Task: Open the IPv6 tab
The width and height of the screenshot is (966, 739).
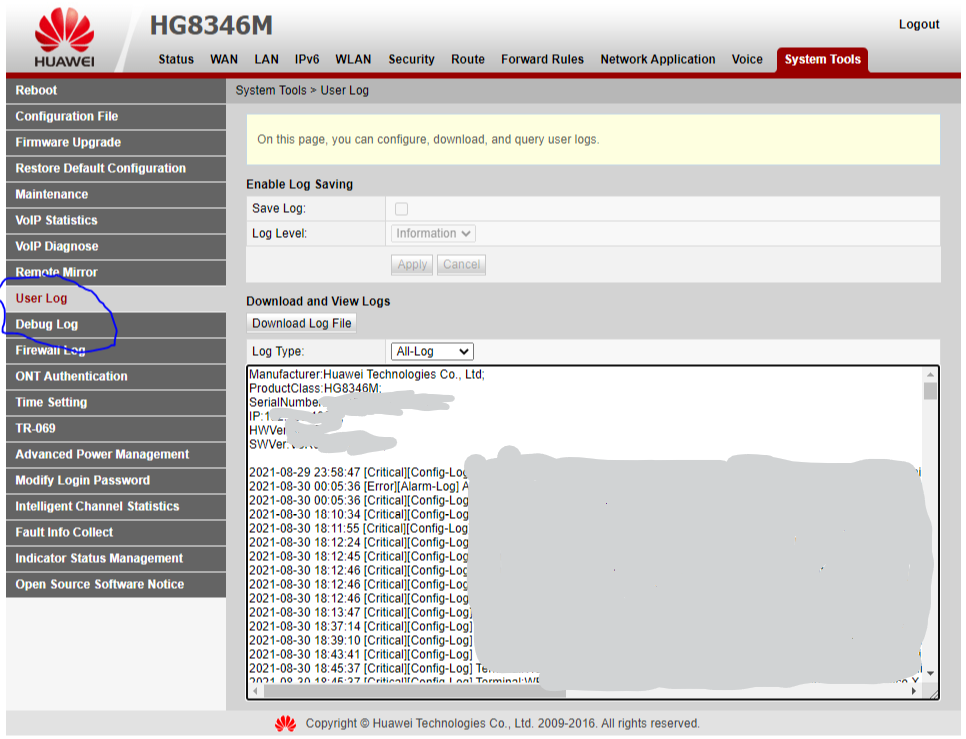Action: pyautogui.click(x=307, y=59)
